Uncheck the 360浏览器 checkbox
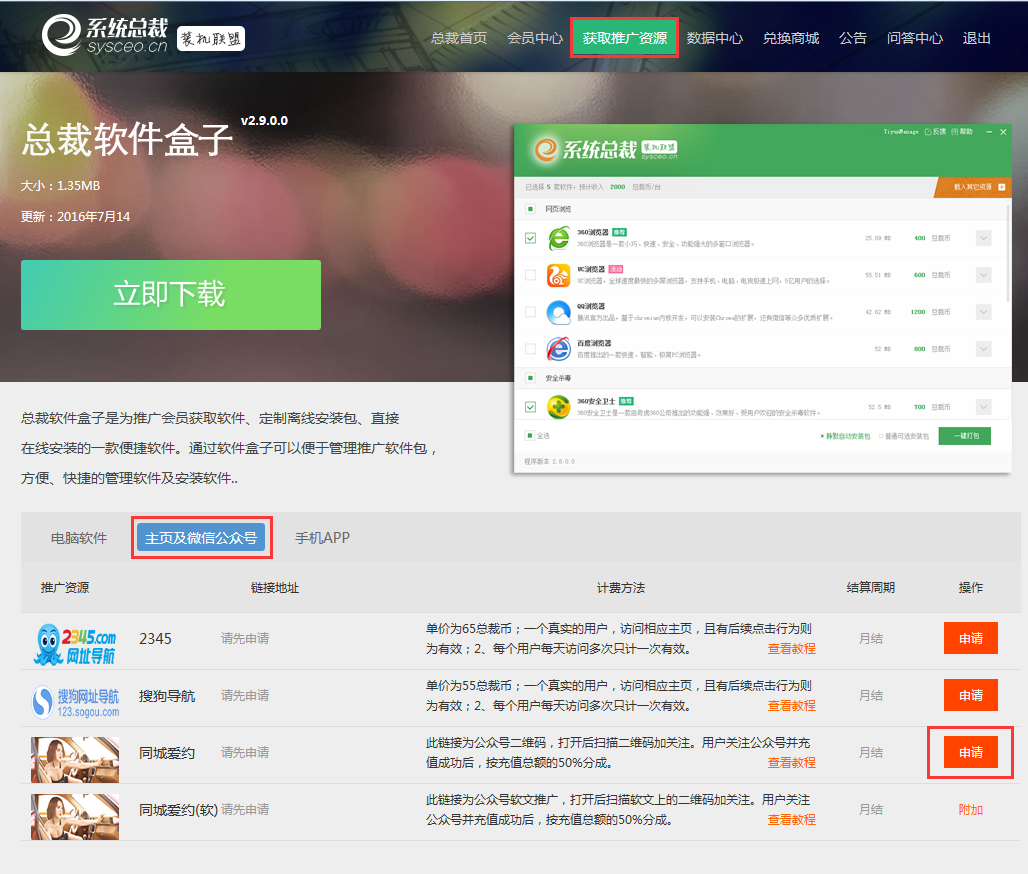 point(530,238)
